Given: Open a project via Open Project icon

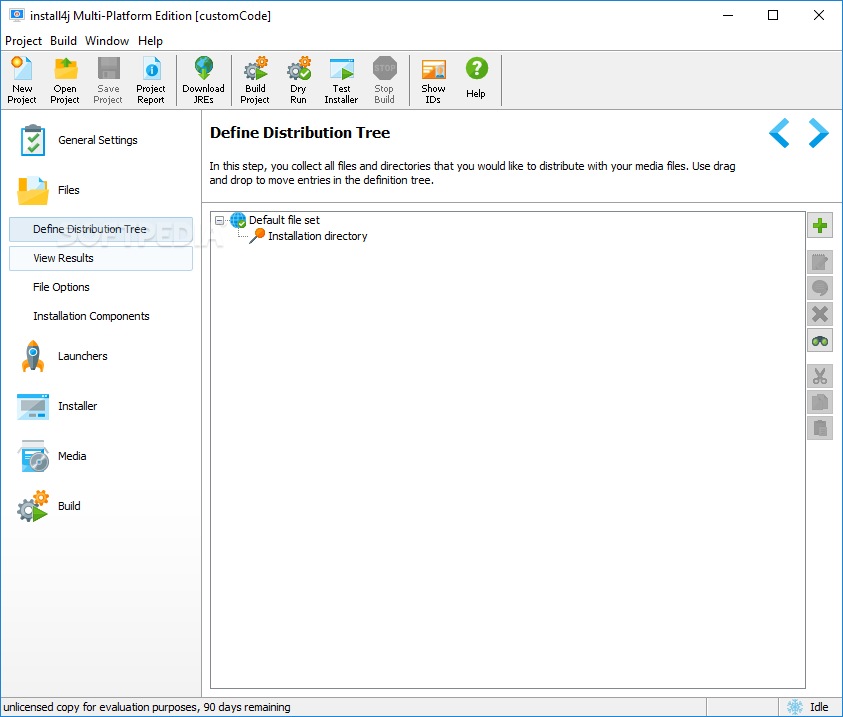Looking at the screenshot, I should tap(65, 80).
